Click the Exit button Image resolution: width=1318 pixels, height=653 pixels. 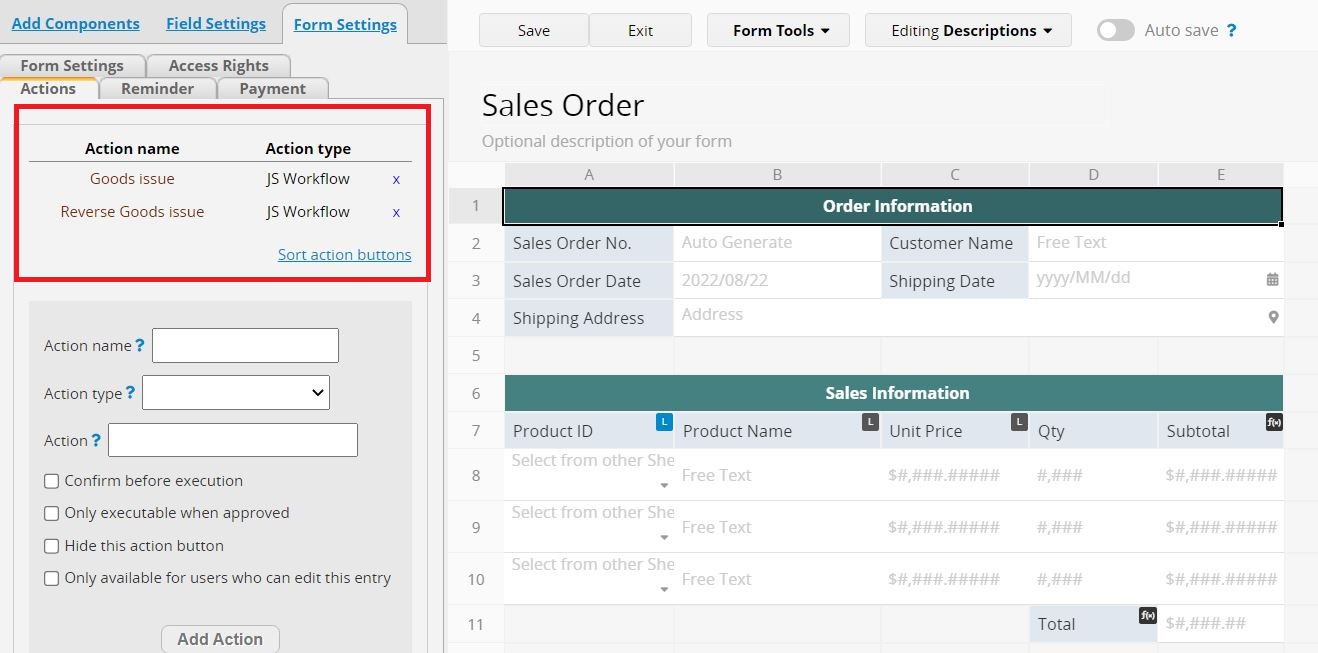[x=640, y=30]
